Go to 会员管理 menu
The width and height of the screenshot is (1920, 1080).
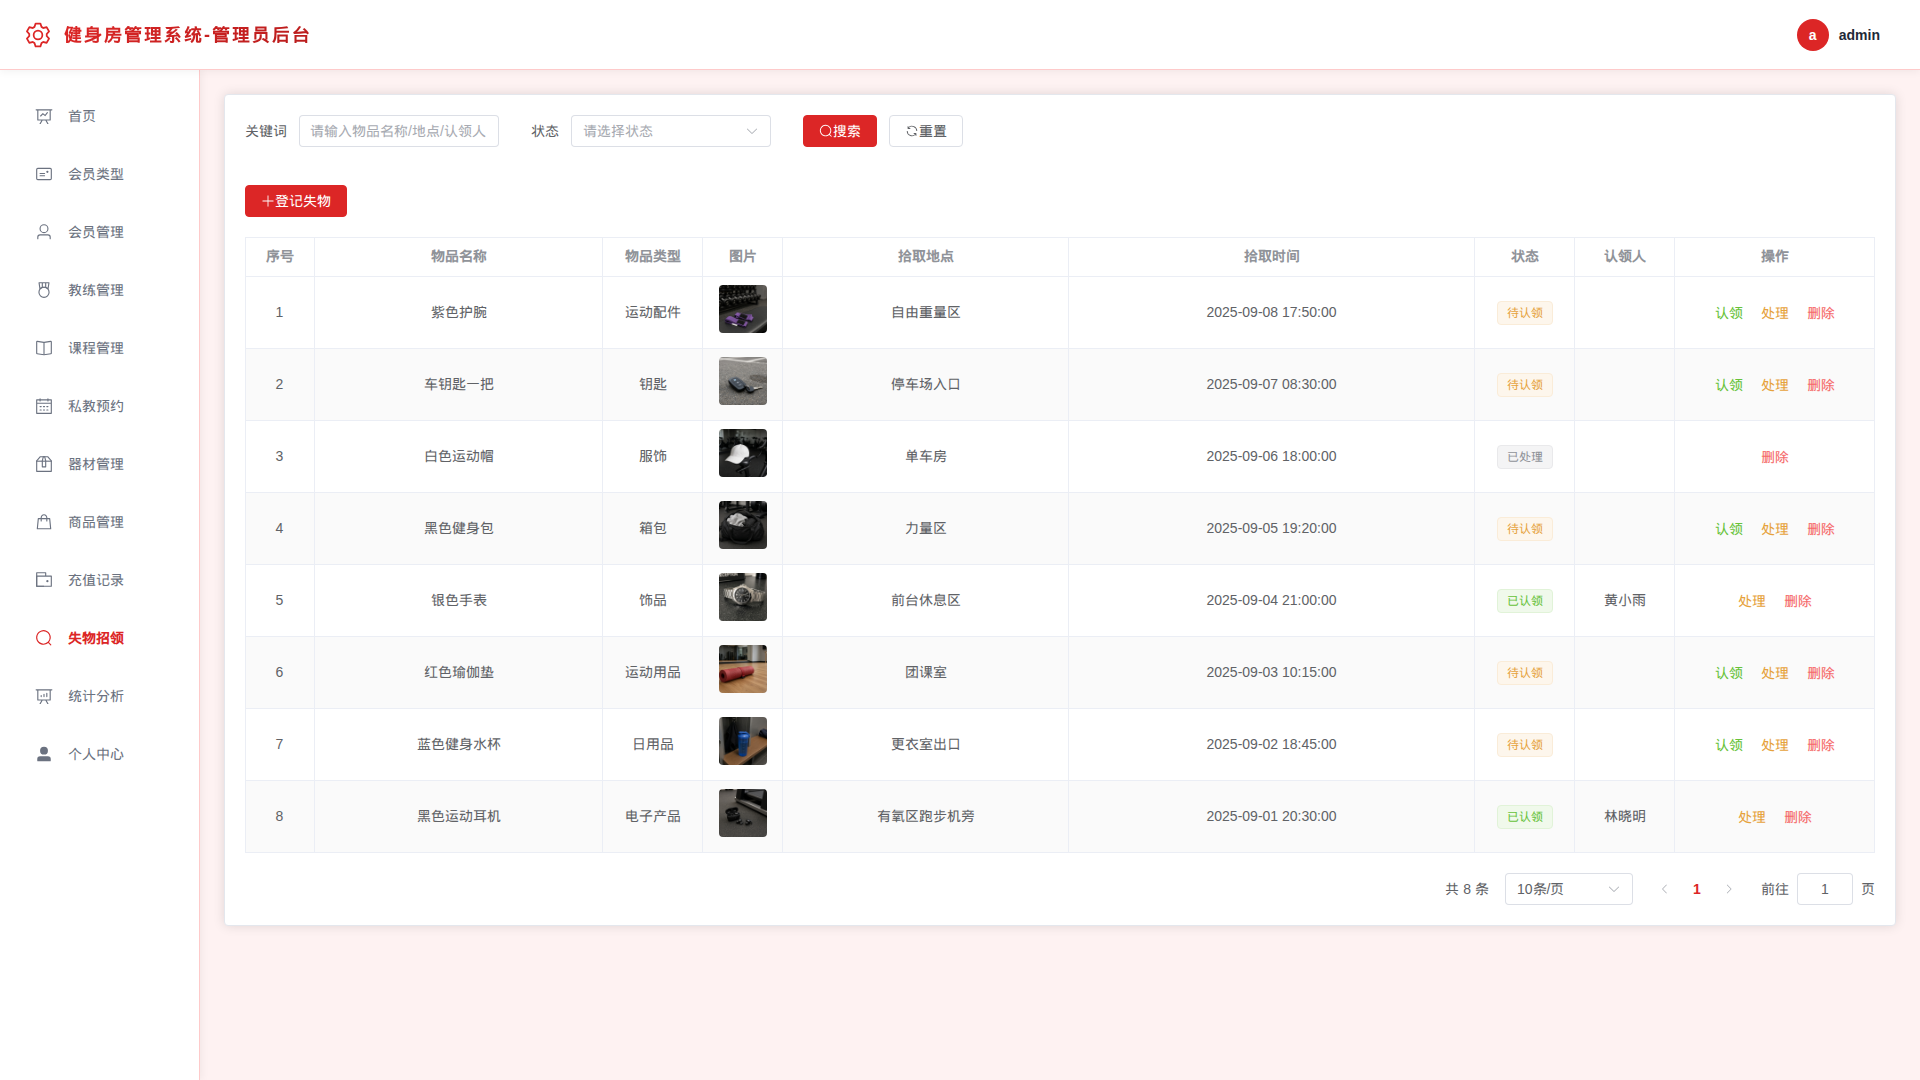(x=99, y=232)
